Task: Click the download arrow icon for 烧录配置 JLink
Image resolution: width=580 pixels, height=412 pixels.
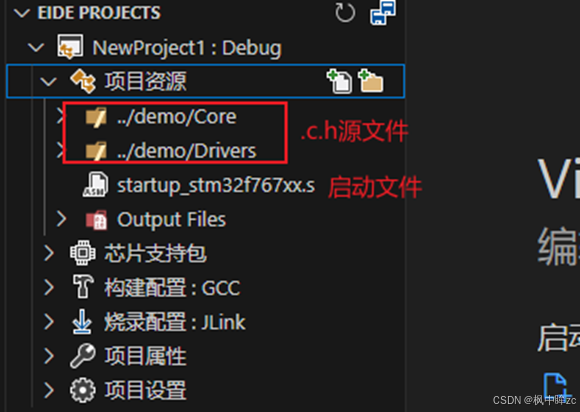Action: coord(82,321)
